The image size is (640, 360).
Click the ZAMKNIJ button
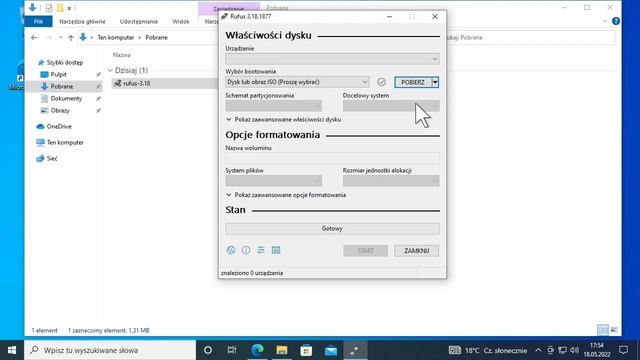coord(417,251)
